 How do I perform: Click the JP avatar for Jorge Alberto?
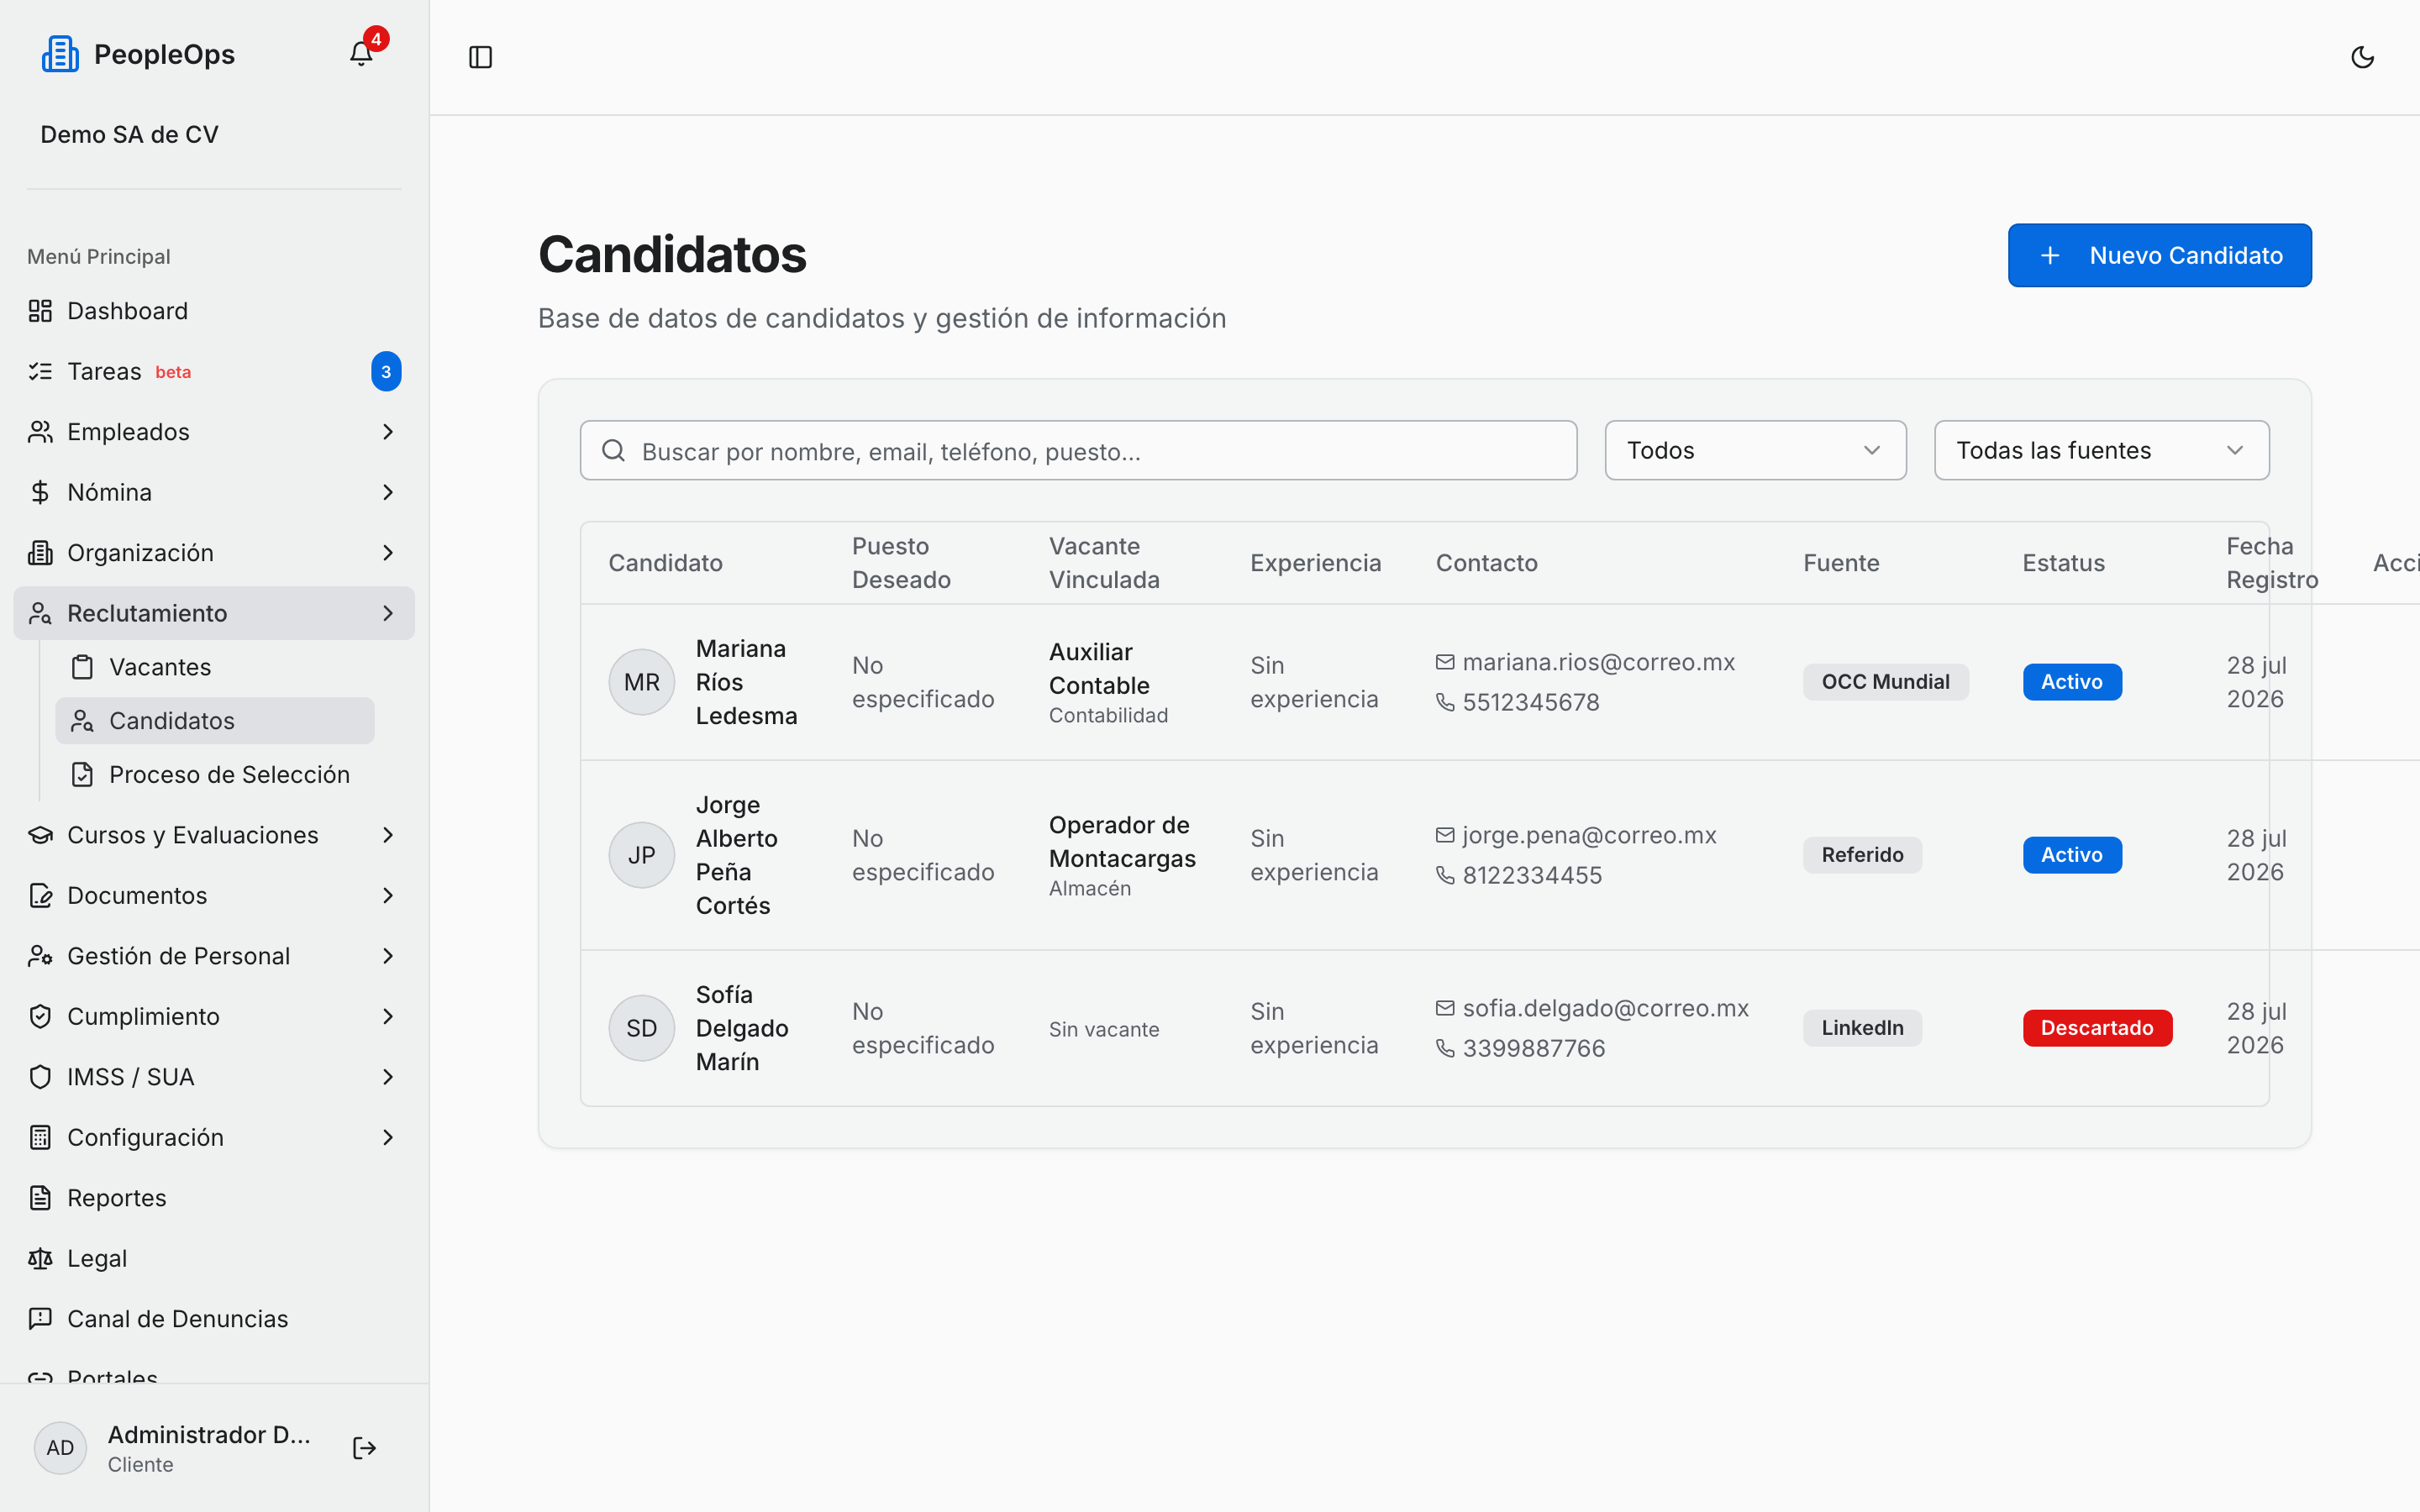tap(642, 855)
